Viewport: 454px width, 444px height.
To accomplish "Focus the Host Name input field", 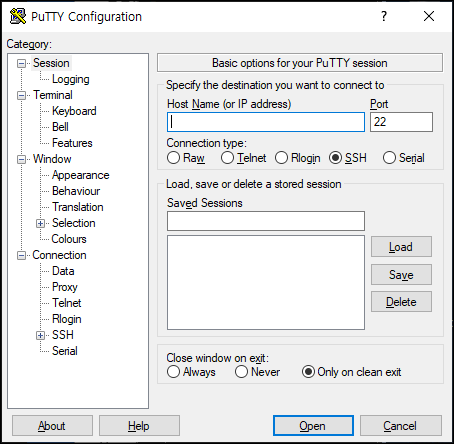I will point(266,122).
